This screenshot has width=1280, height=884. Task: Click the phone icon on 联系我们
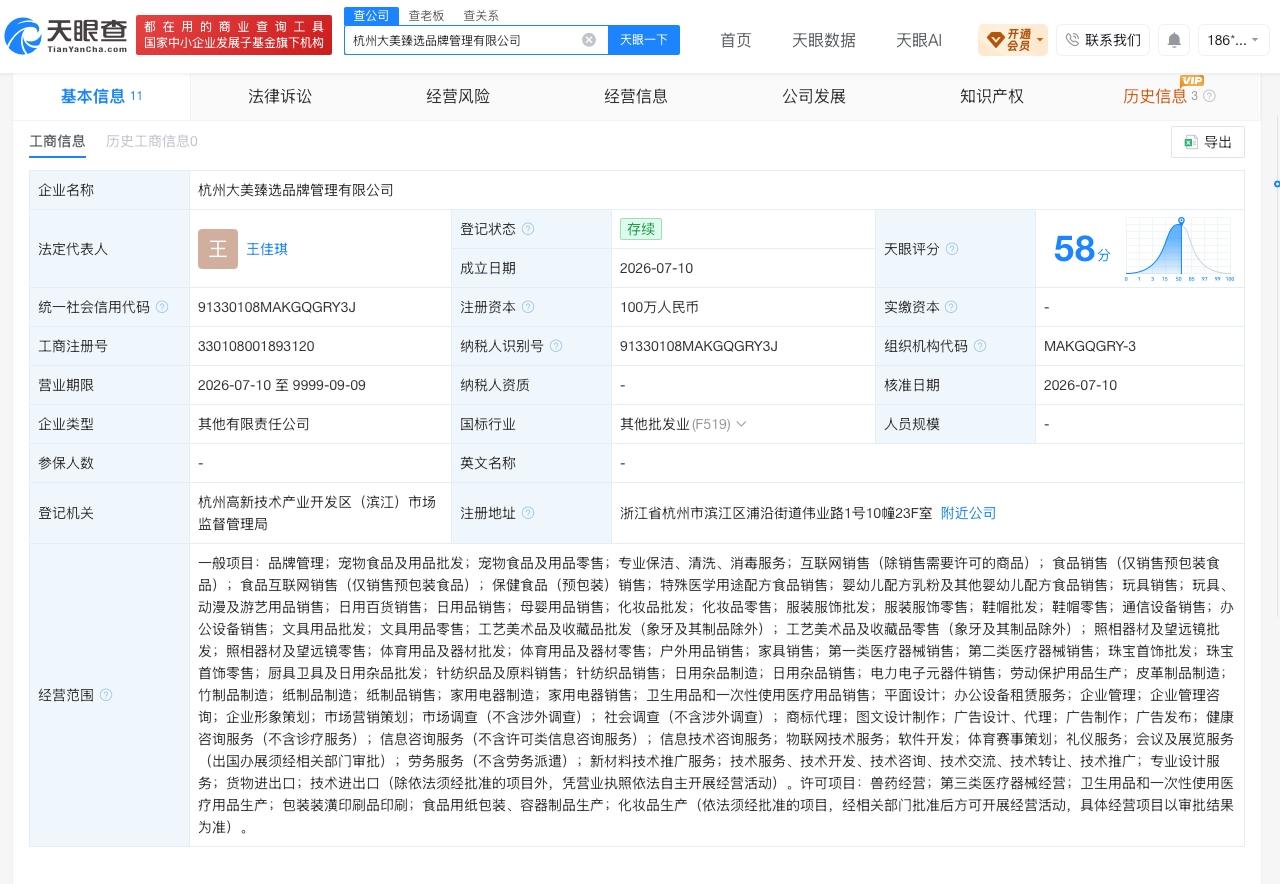pos(1072,40)
